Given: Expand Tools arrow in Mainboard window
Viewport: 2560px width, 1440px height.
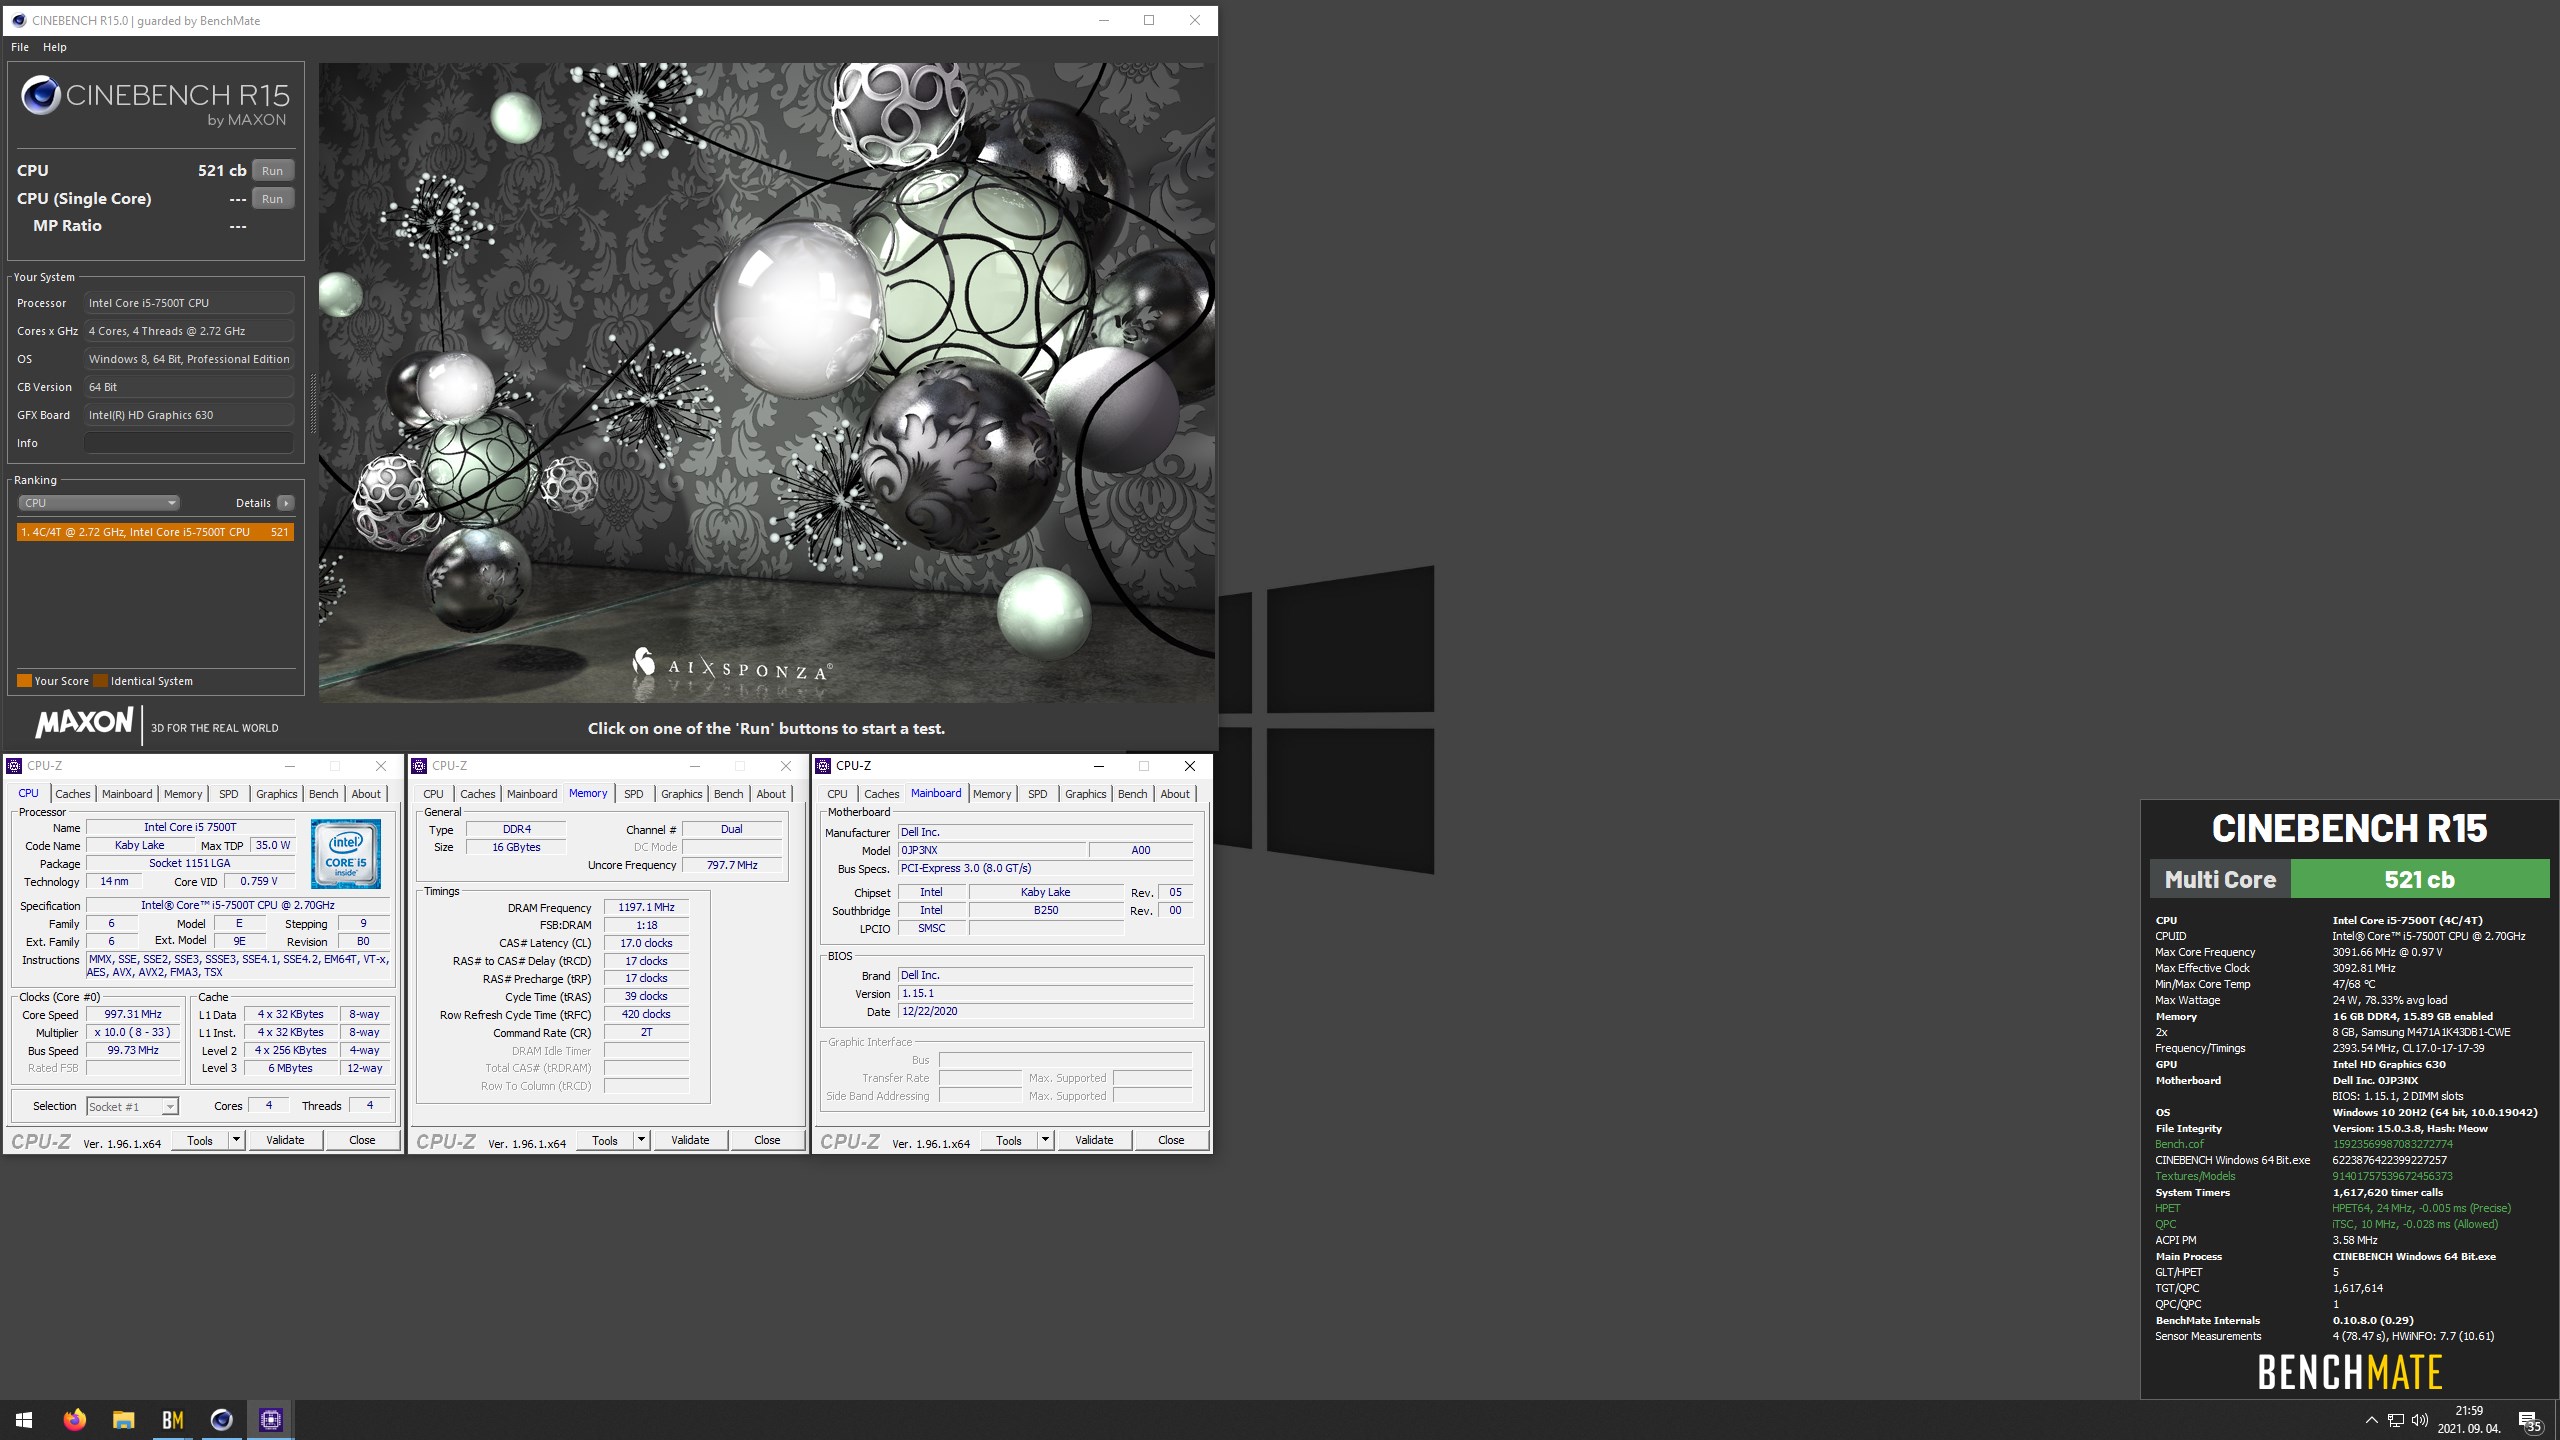Looking at the screenshot, I should [x=1046, y=1140].
